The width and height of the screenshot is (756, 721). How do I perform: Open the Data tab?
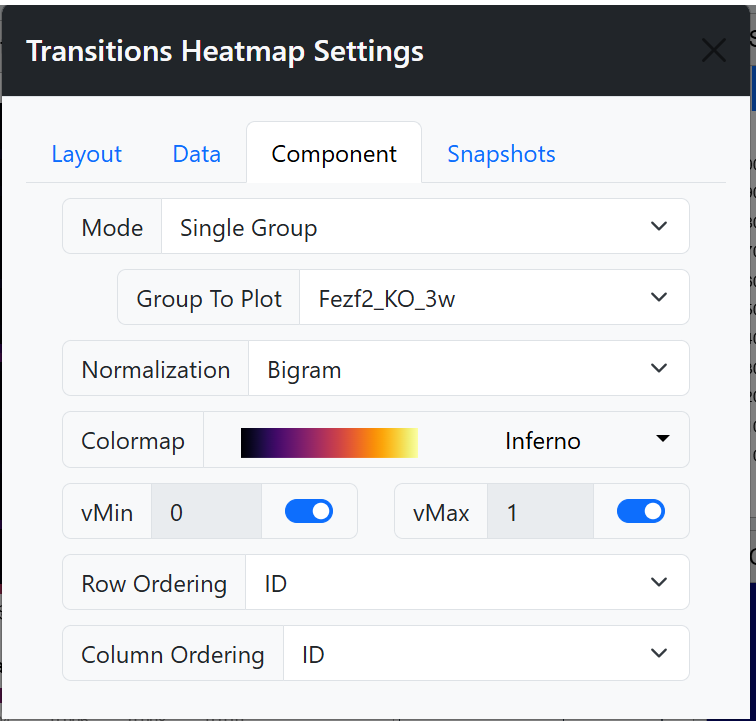coord(197,154)
